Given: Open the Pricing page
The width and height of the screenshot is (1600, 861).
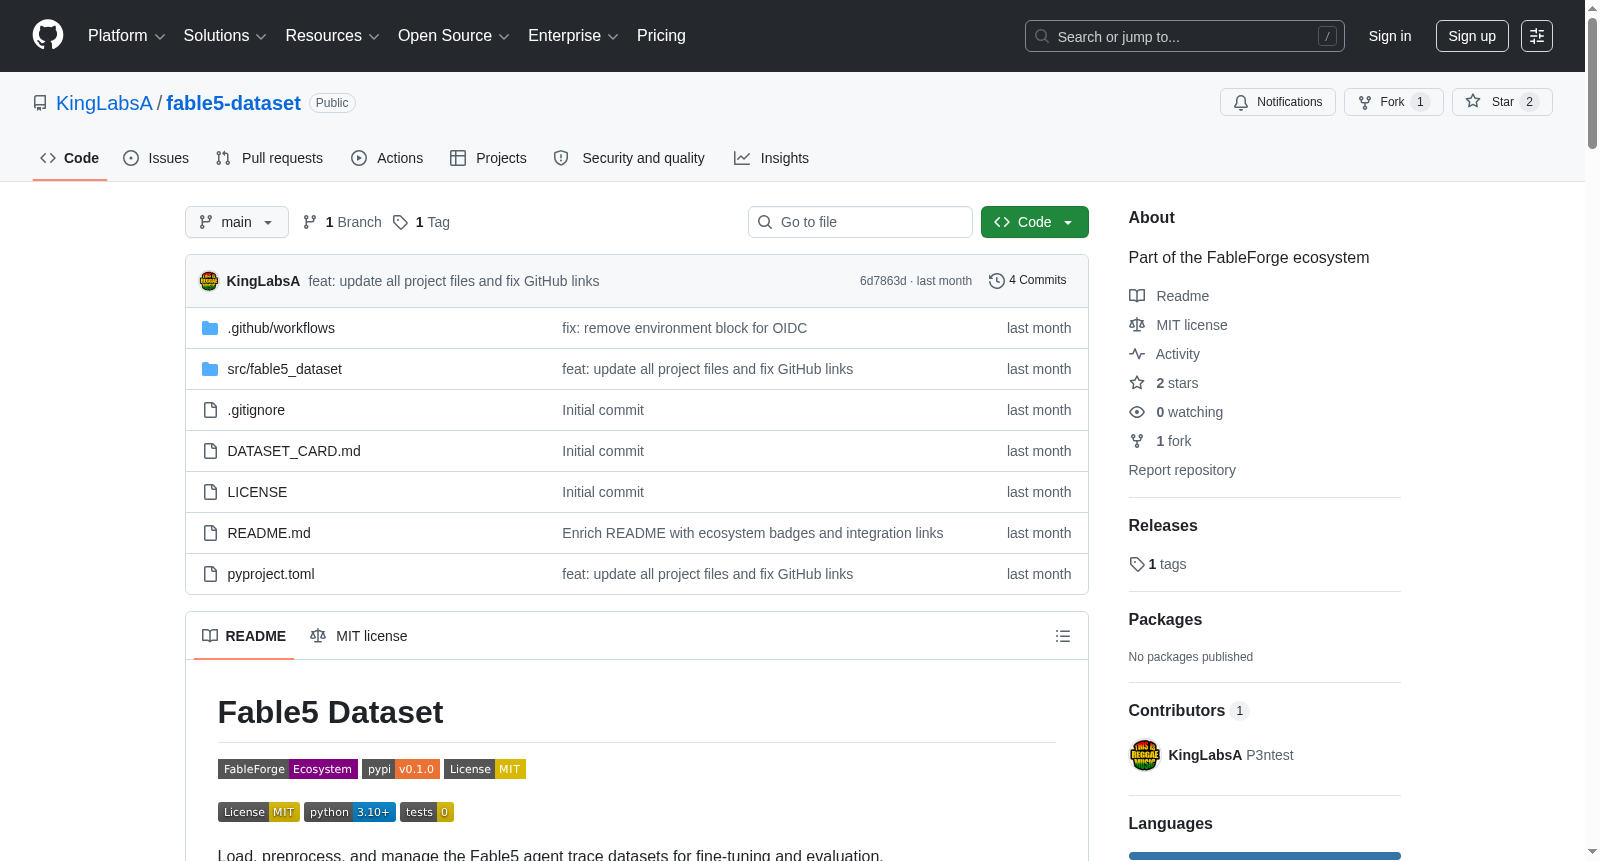Looking at the screenshot, I should (661, 36).
